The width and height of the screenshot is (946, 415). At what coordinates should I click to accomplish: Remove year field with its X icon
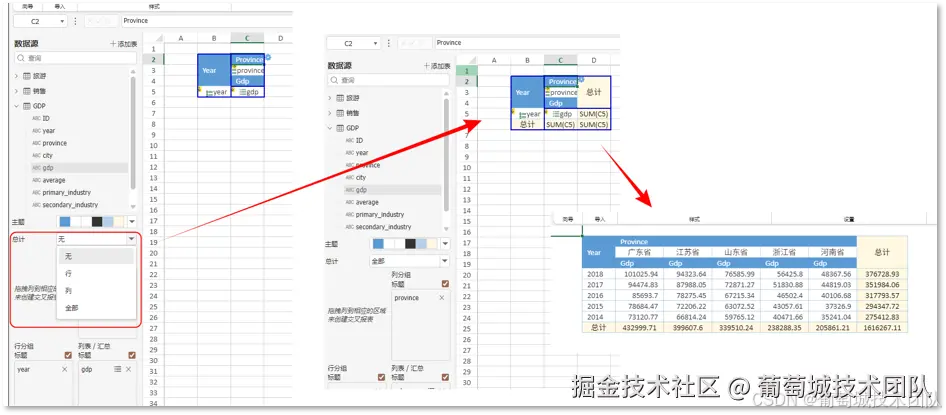(x=65, y=369)
